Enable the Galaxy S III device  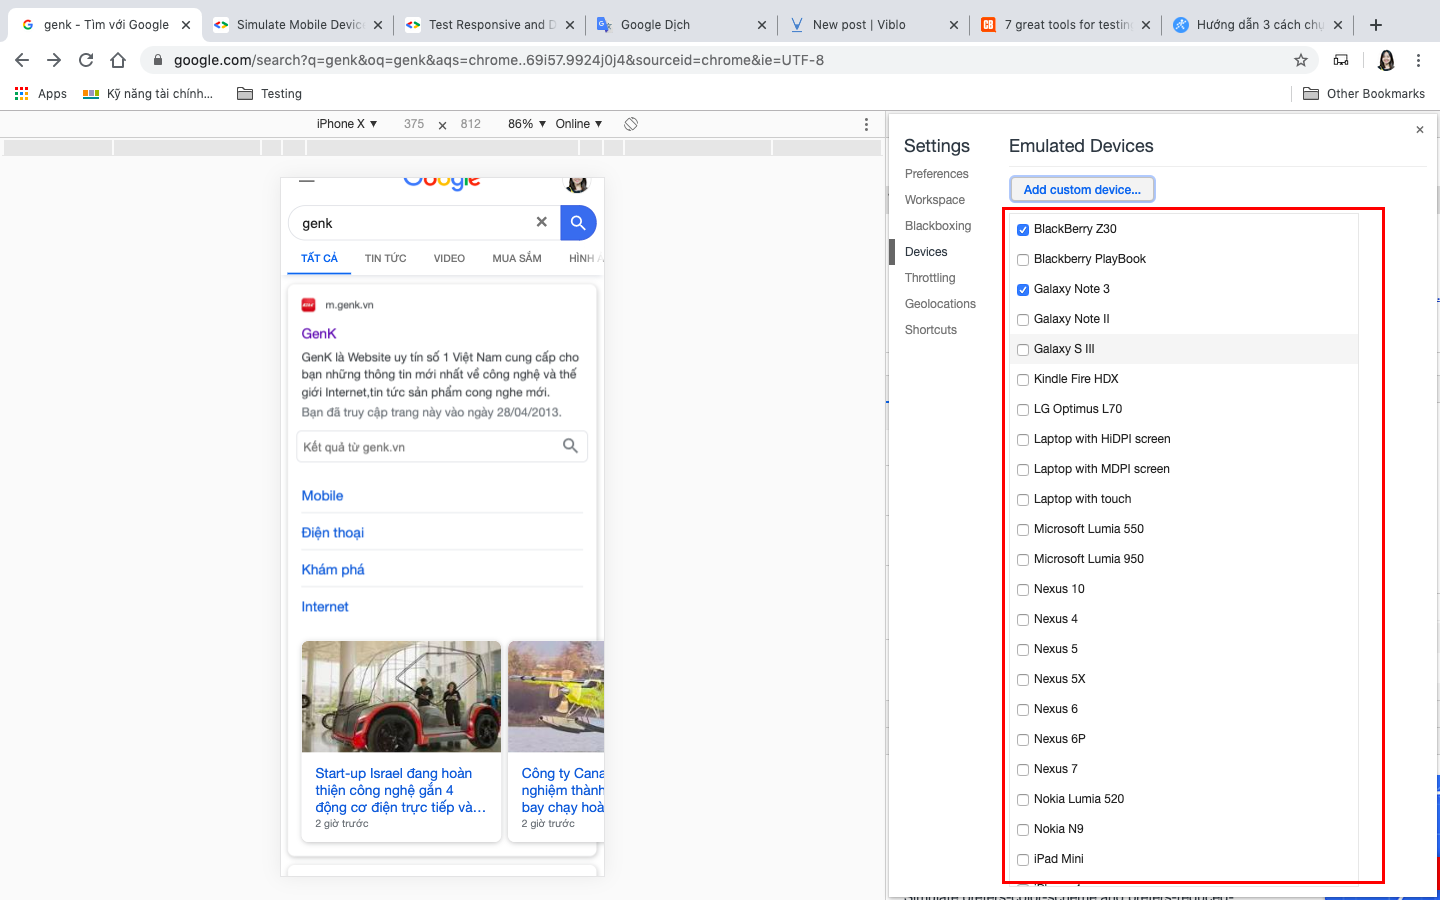point(1023,350)
